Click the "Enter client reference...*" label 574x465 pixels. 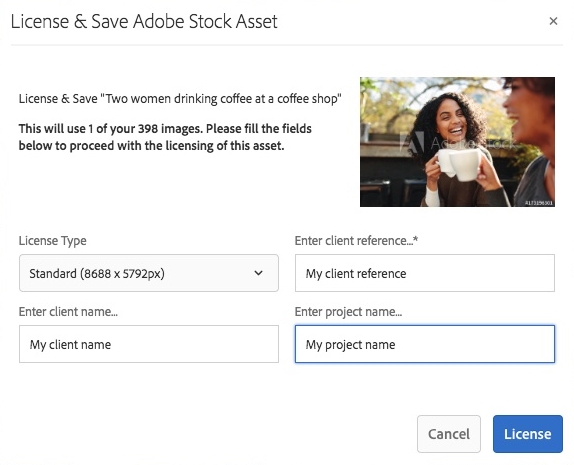(x=356, y=241)
